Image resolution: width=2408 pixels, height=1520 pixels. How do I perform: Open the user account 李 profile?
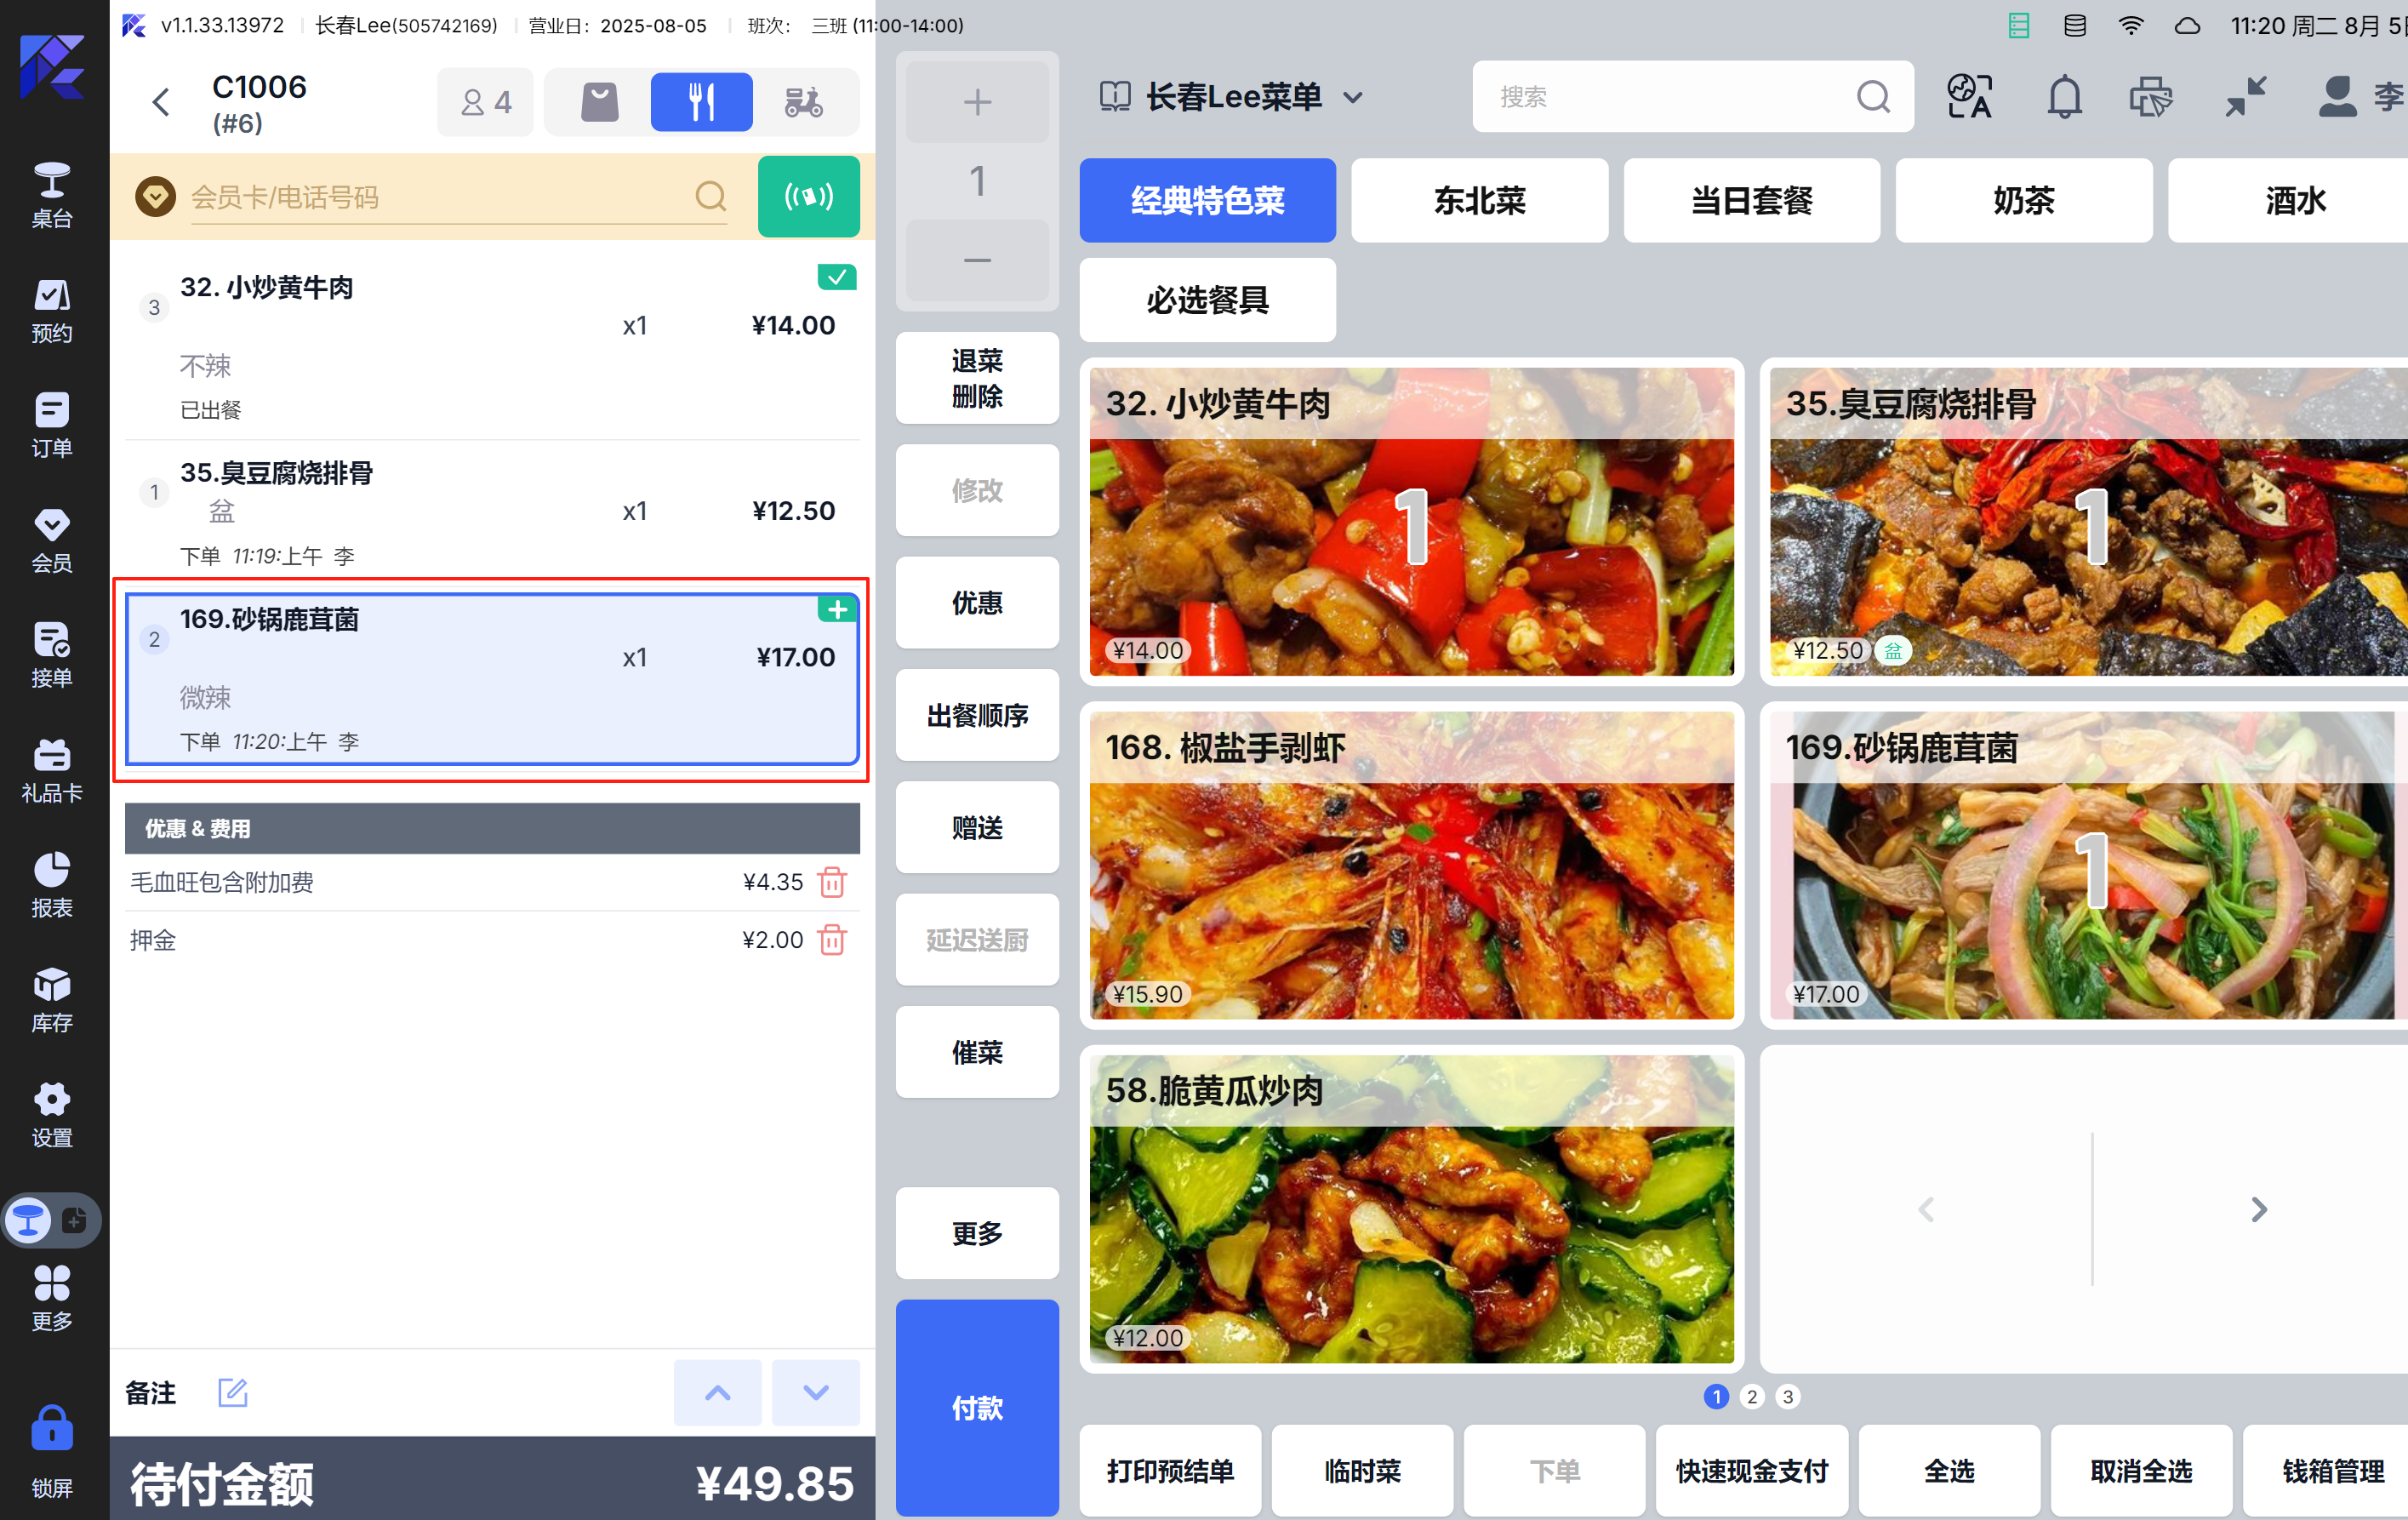point(2362,97)
